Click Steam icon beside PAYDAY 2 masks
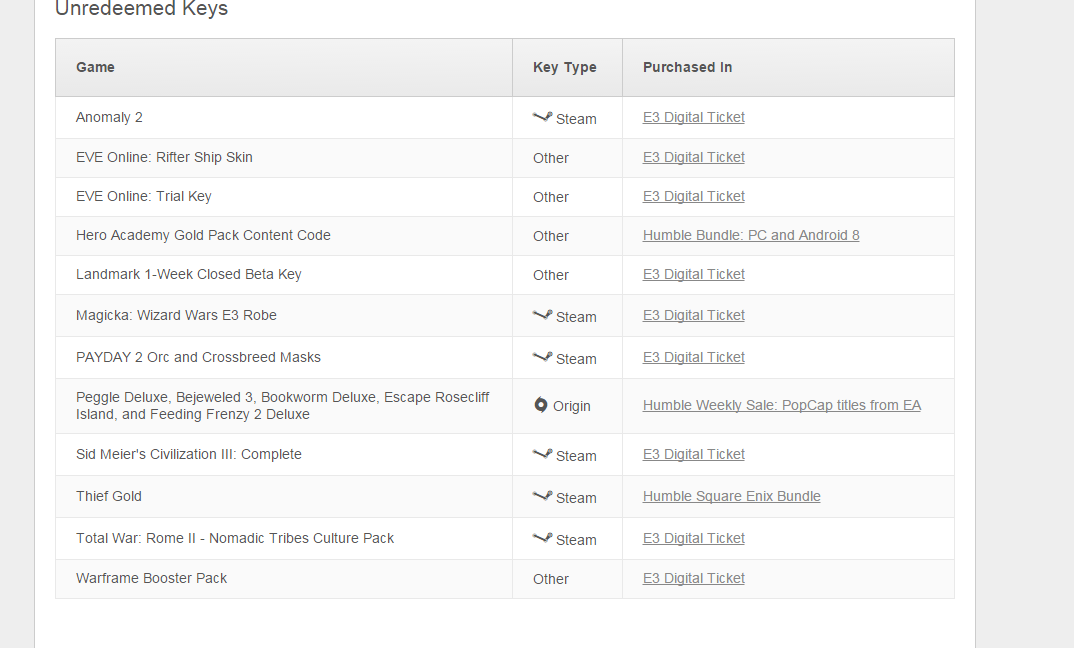1074x648 pixels. (x=543, y=357)
